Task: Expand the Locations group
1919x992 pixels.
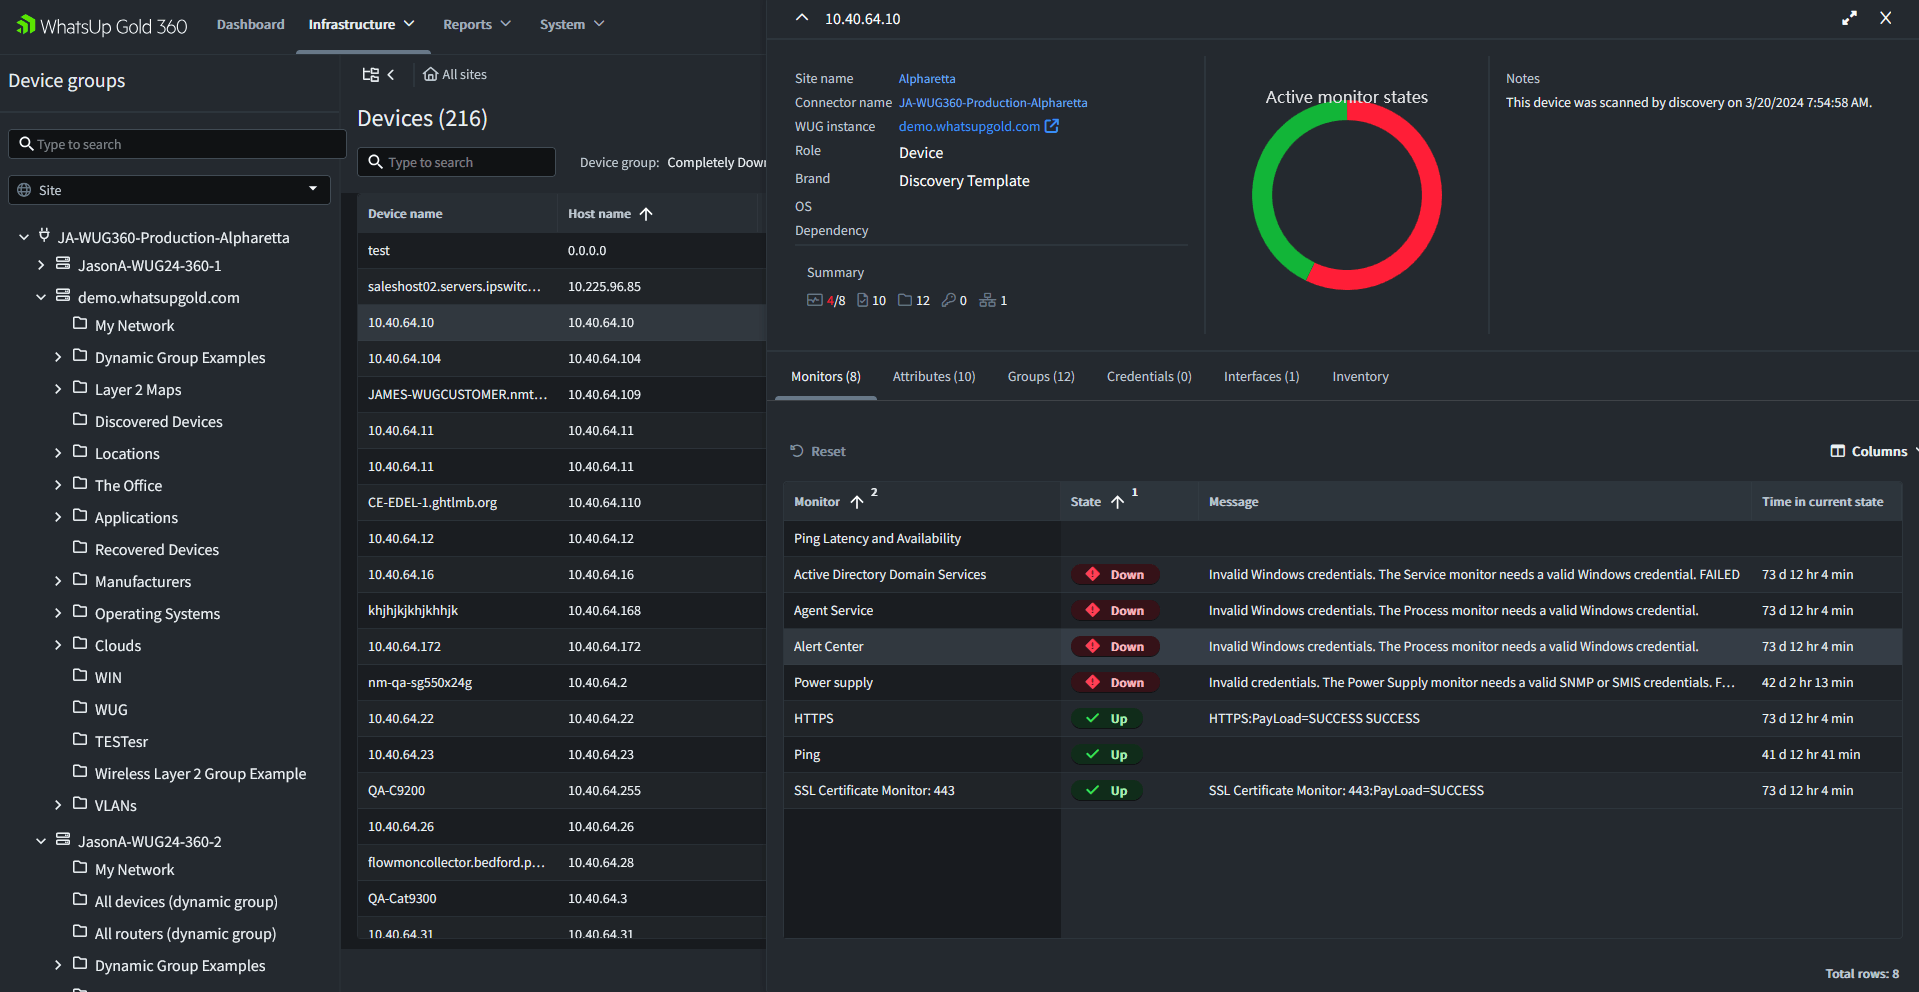Action: [58, 454]
